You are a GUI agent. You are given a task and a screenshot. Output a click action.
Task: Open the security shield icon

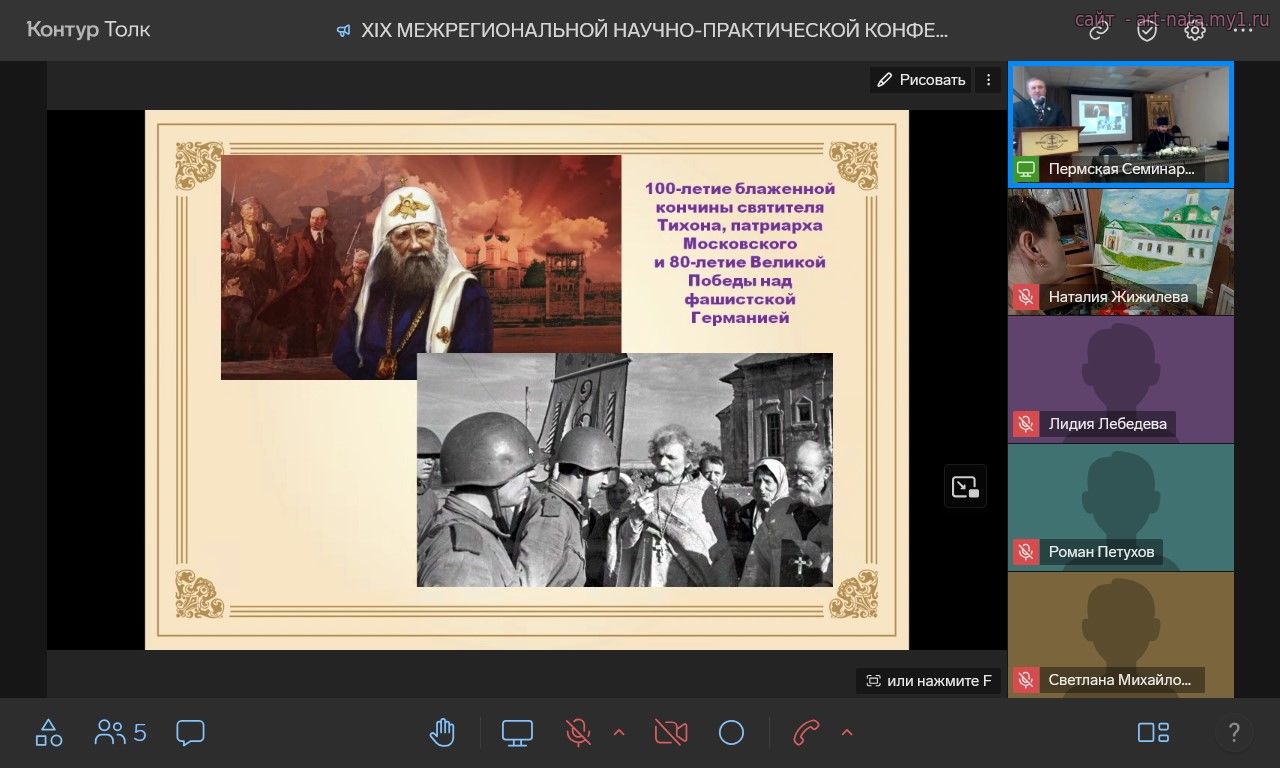[x=1147, y=30]
